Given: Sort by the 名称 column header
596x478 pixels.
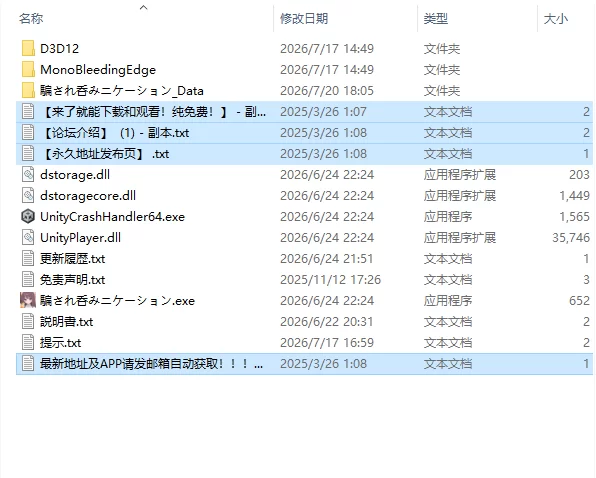Looking at the screenshot, I should click(x=31, y=18).
